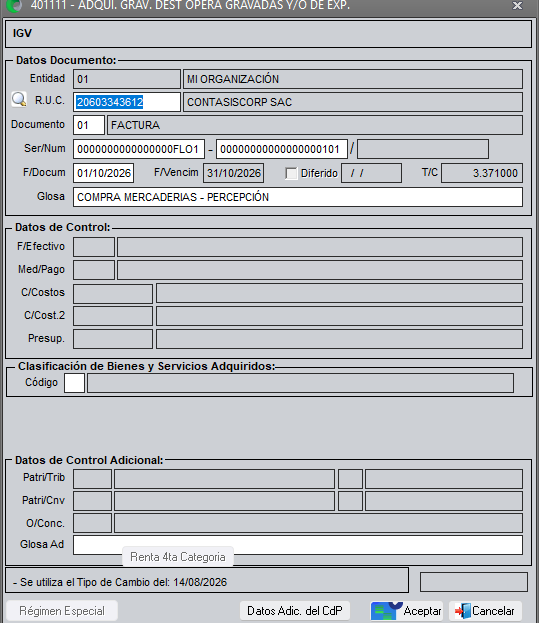Image resolution: width=539 pixels, height=623 pixels.
Task: Click the Aceptar button icon
Action: tap(386, 611)
